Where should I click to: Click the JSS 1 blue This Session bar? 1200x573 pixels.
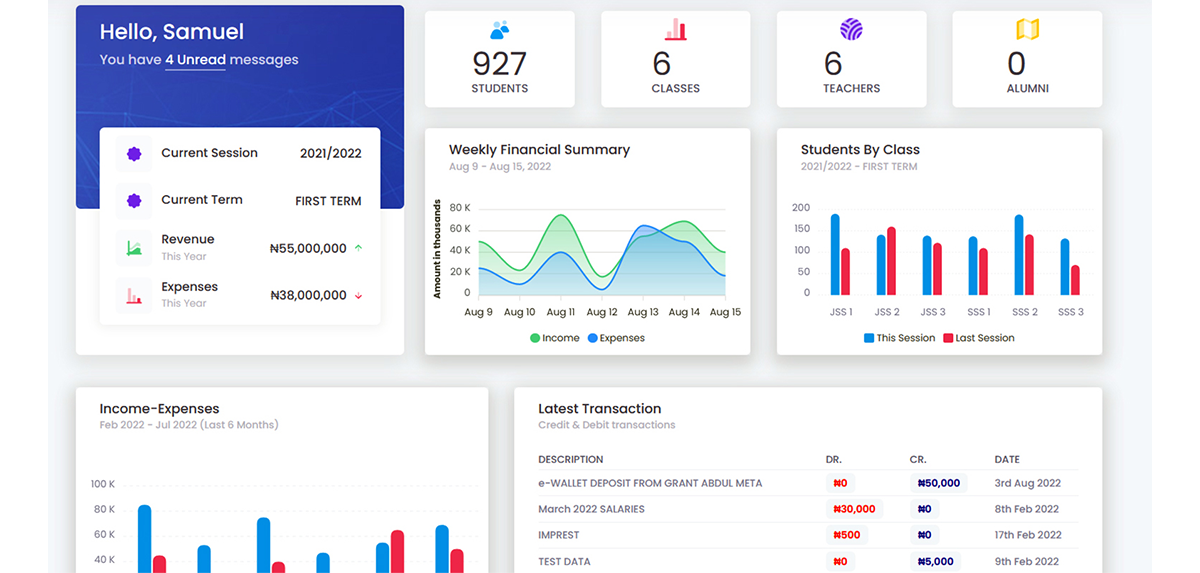835,254
